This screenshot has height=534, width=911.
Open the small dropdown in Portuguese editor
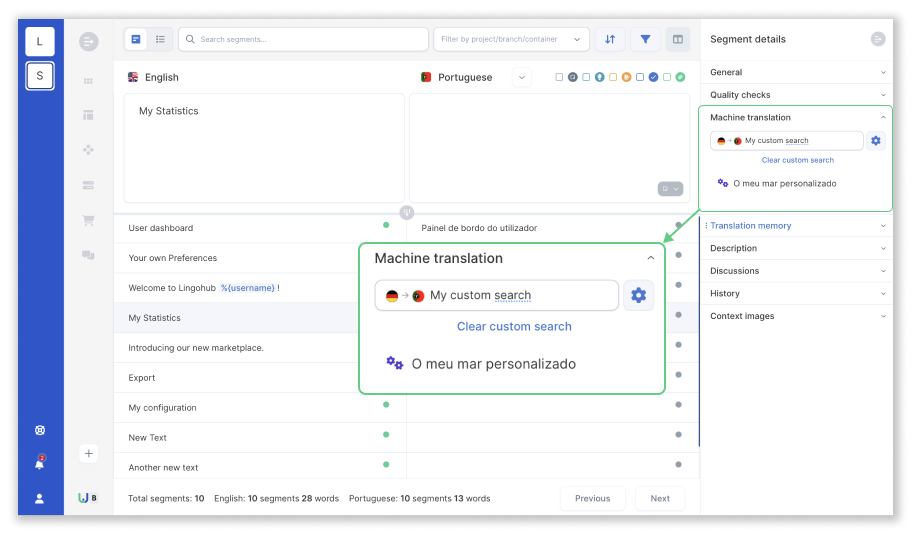tap(670, 189)
